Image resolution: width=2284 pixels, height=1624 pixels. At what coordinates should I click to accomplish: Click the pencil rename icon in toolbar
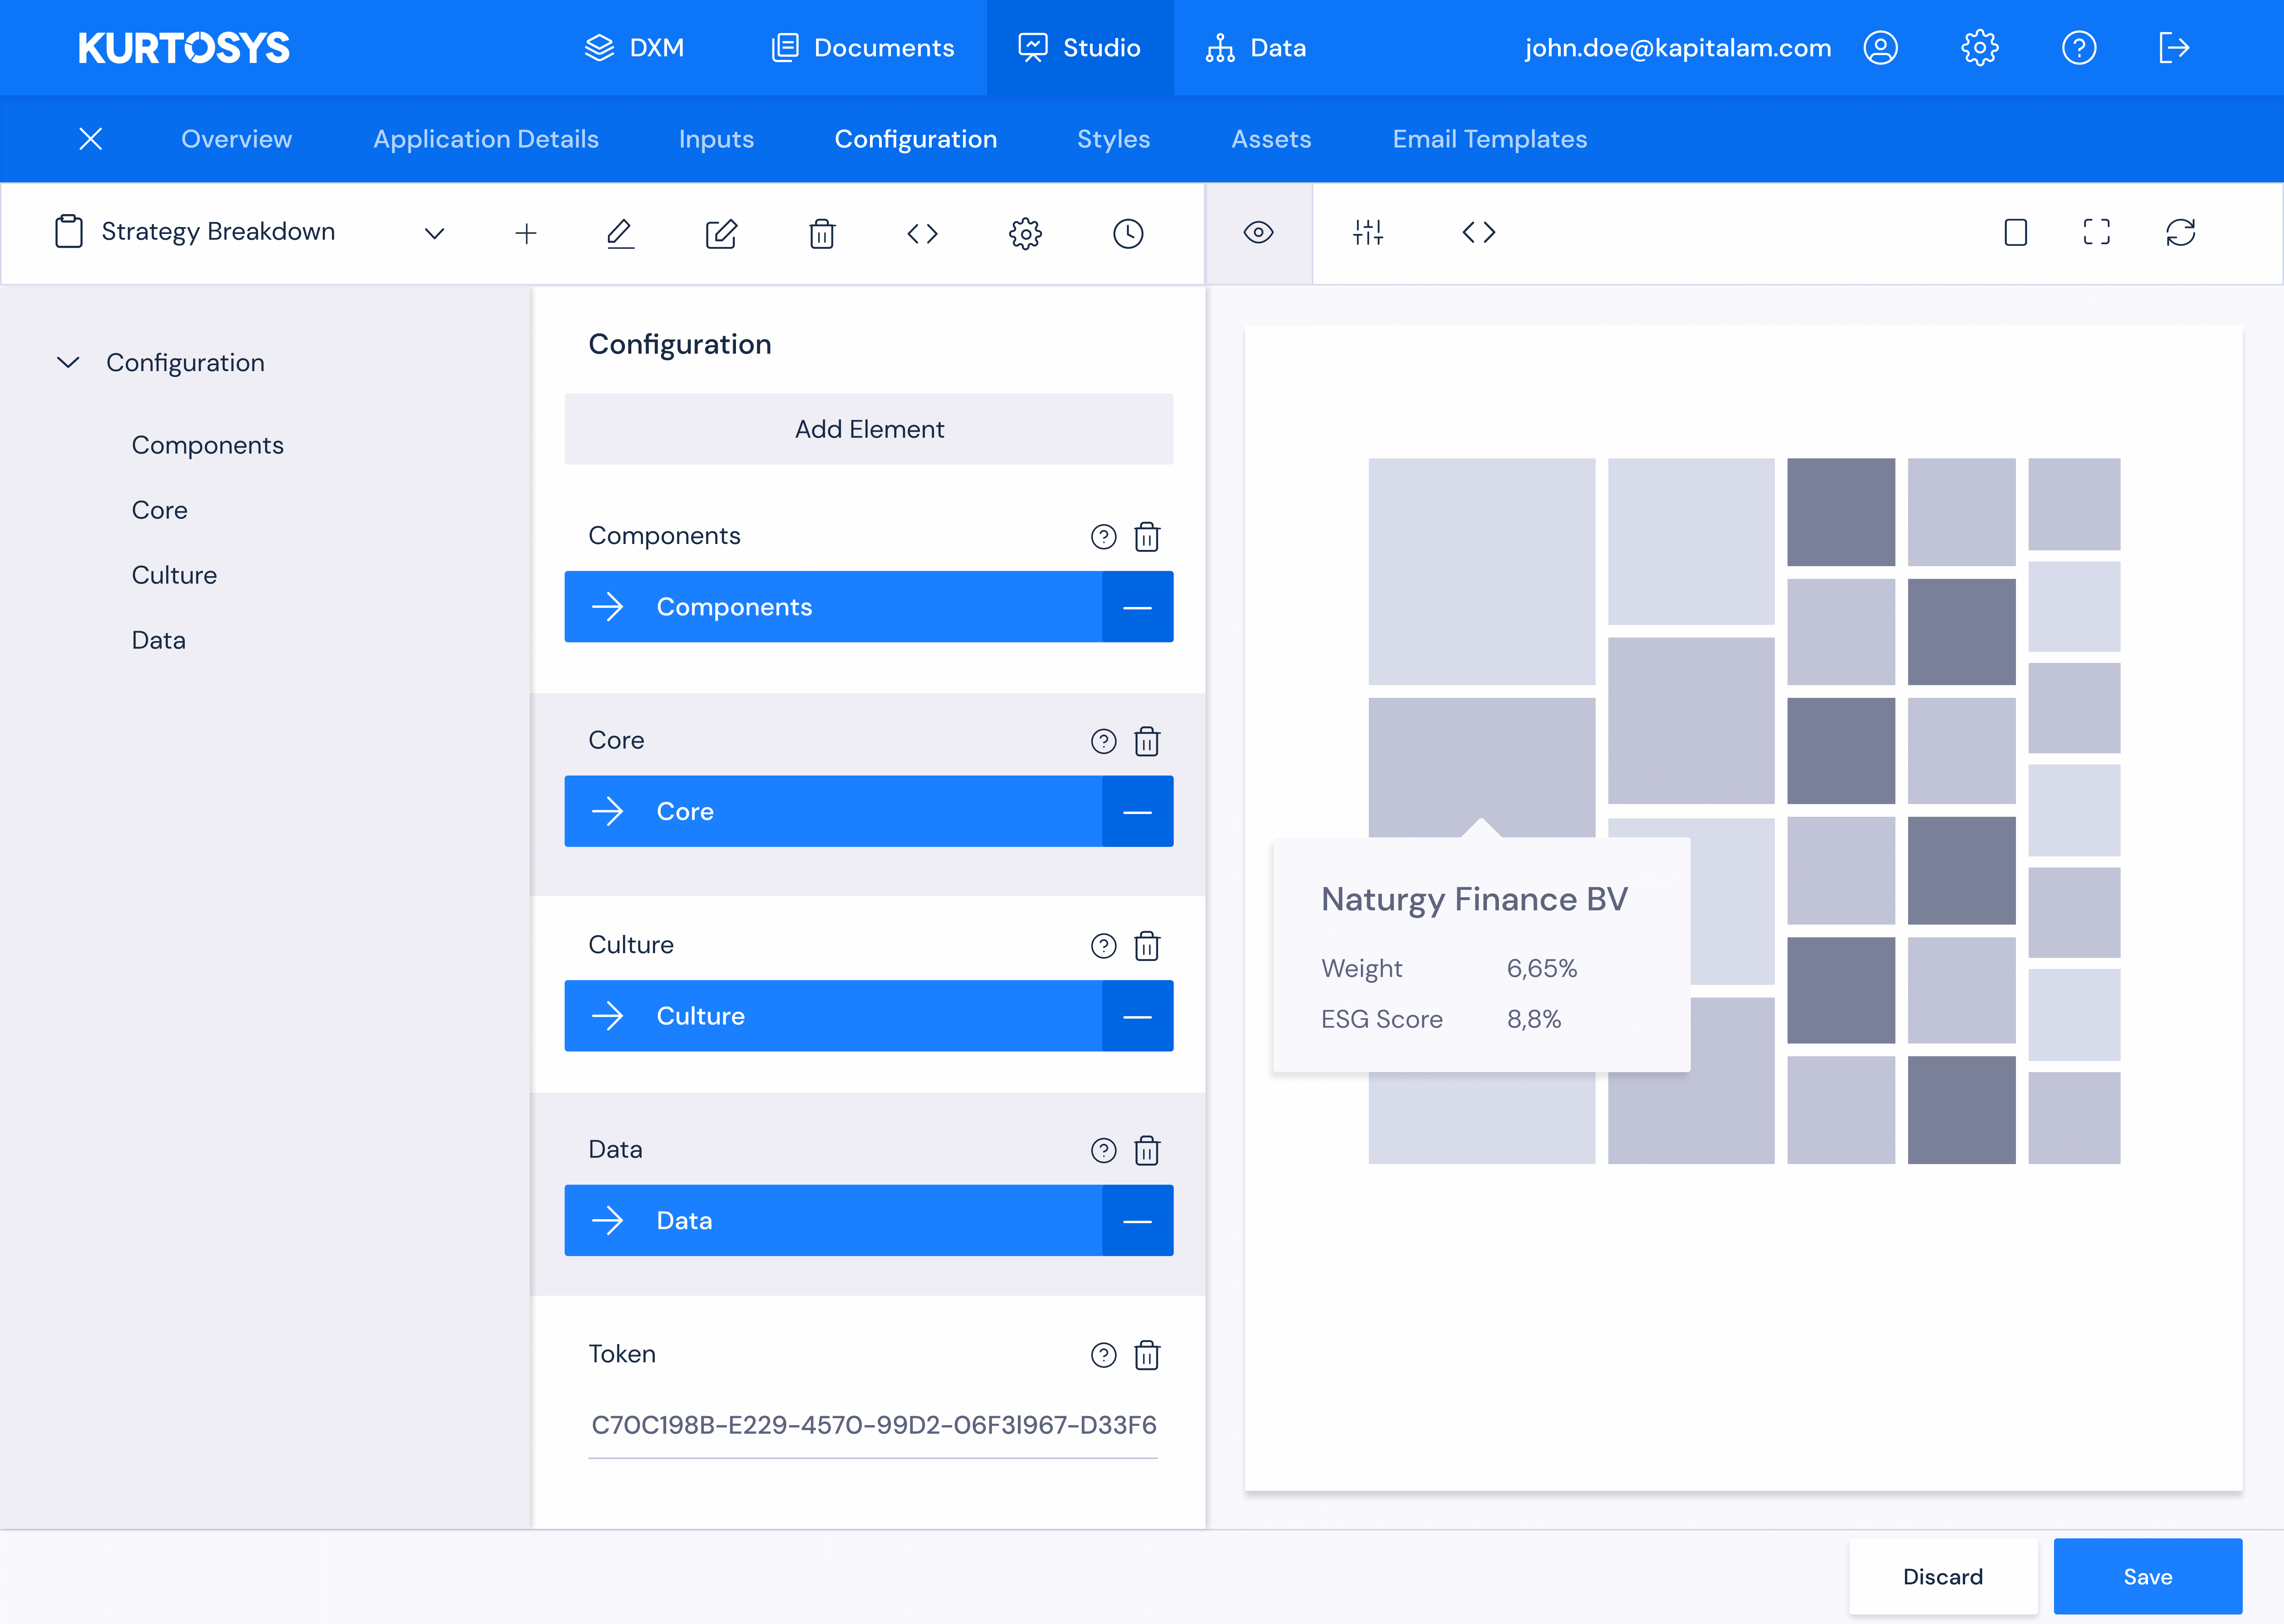(x=620, y=233)
